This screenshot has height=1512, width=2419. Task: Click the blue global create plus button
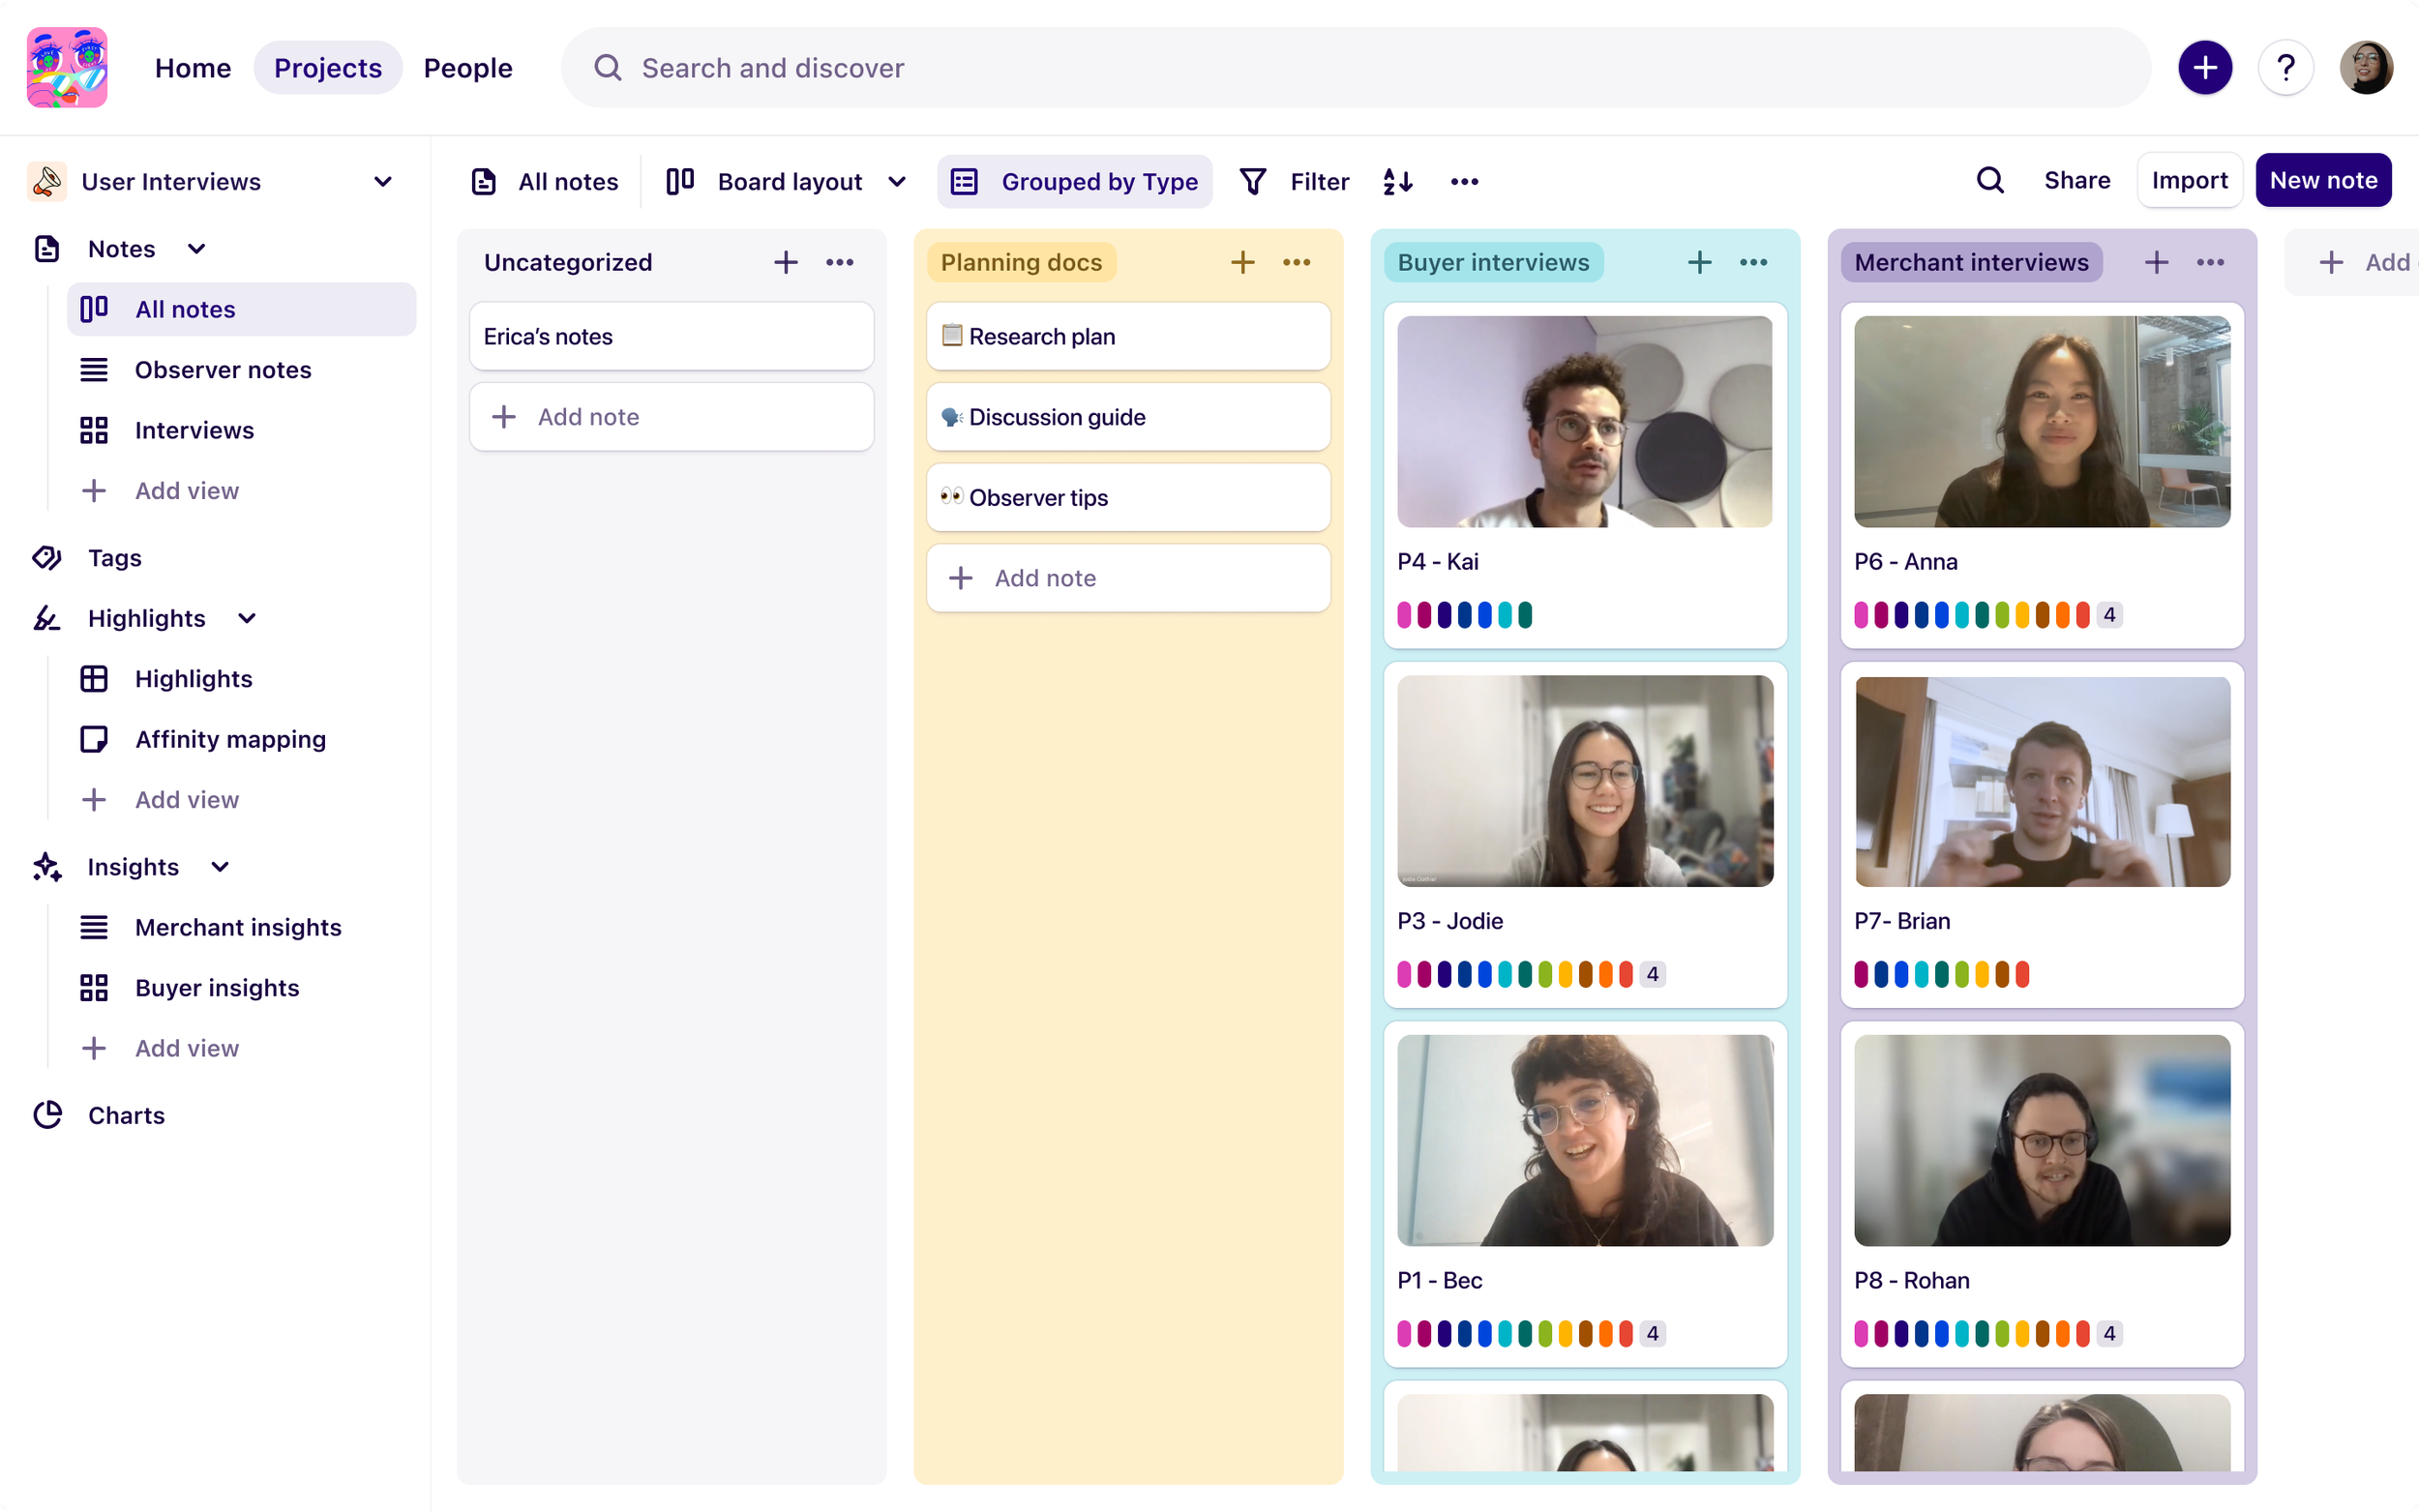coord(2204,68)
